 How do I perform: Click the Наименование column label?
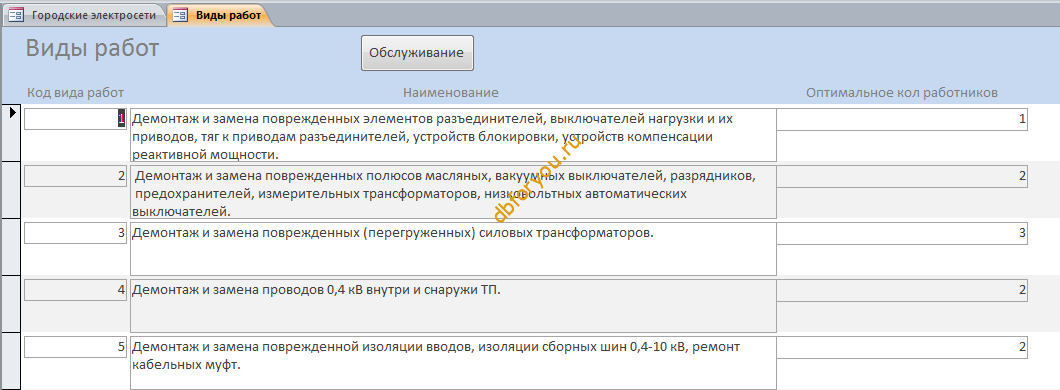pyautogui.click(x=451, y=93)
